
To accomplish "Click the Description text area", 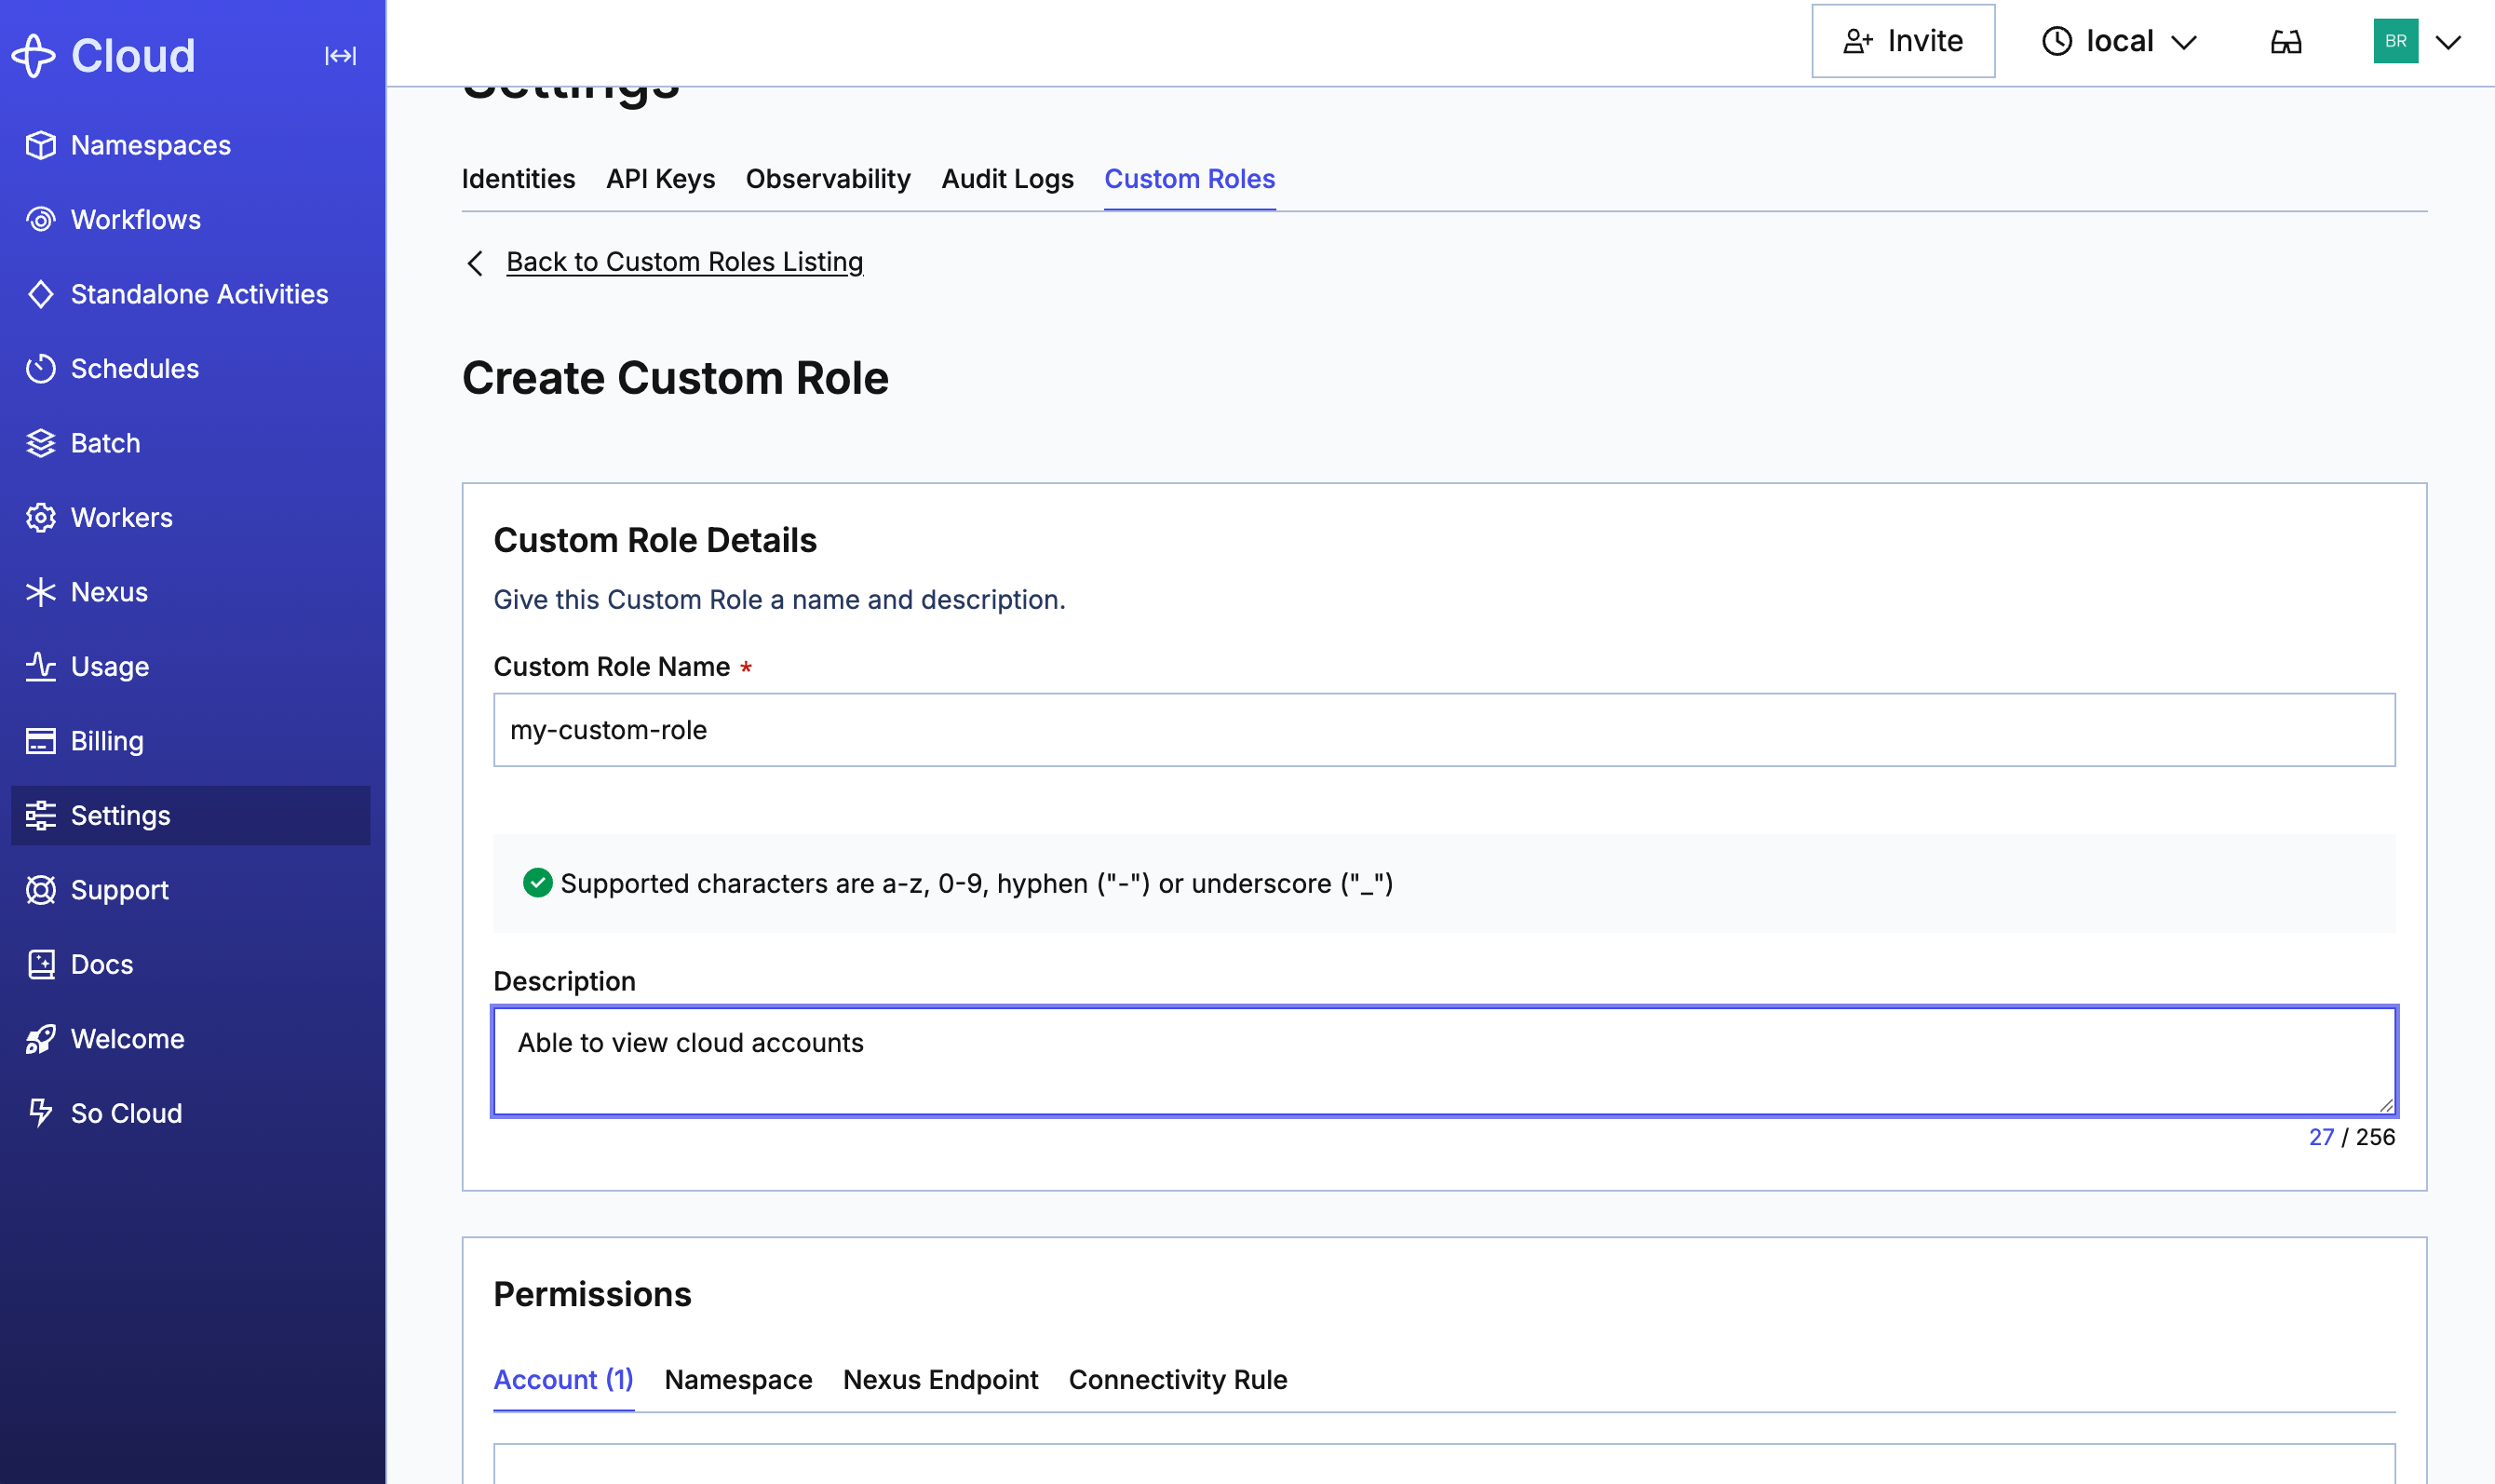I will click(x=1444, y=1061).
